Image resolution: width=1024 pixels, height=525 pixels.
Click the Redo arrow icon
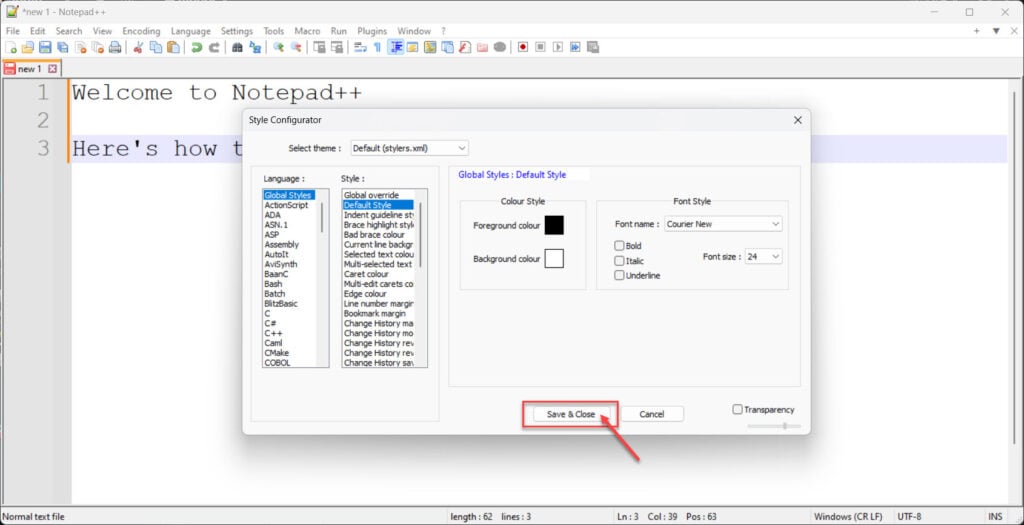point(214,47)
